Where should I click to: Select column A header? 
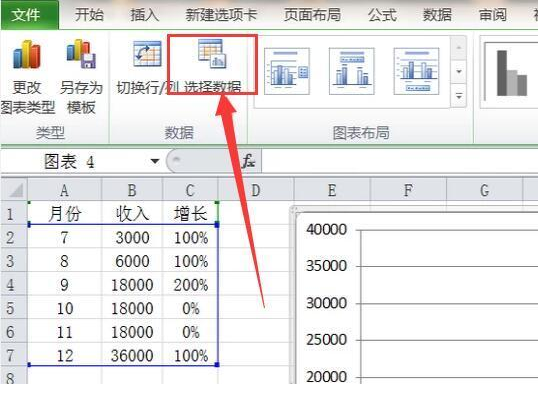[64, 190]
